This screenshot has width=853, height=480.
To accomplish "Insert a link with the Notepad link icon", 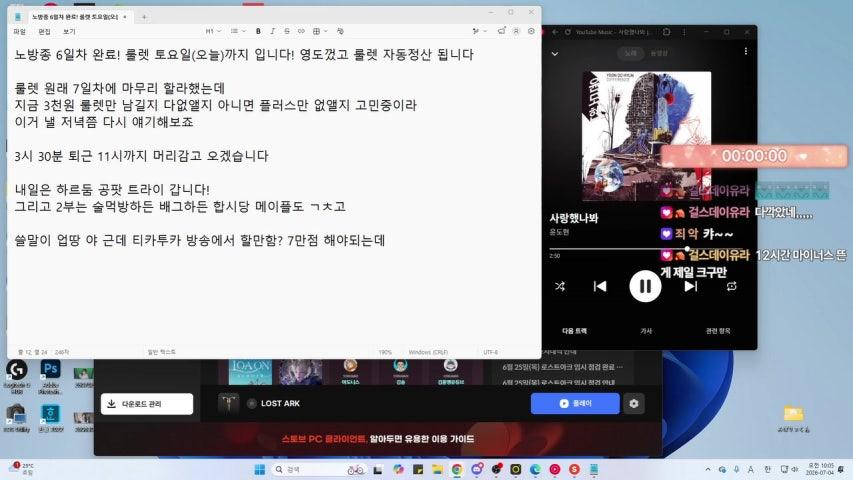I will click(301, 32).
